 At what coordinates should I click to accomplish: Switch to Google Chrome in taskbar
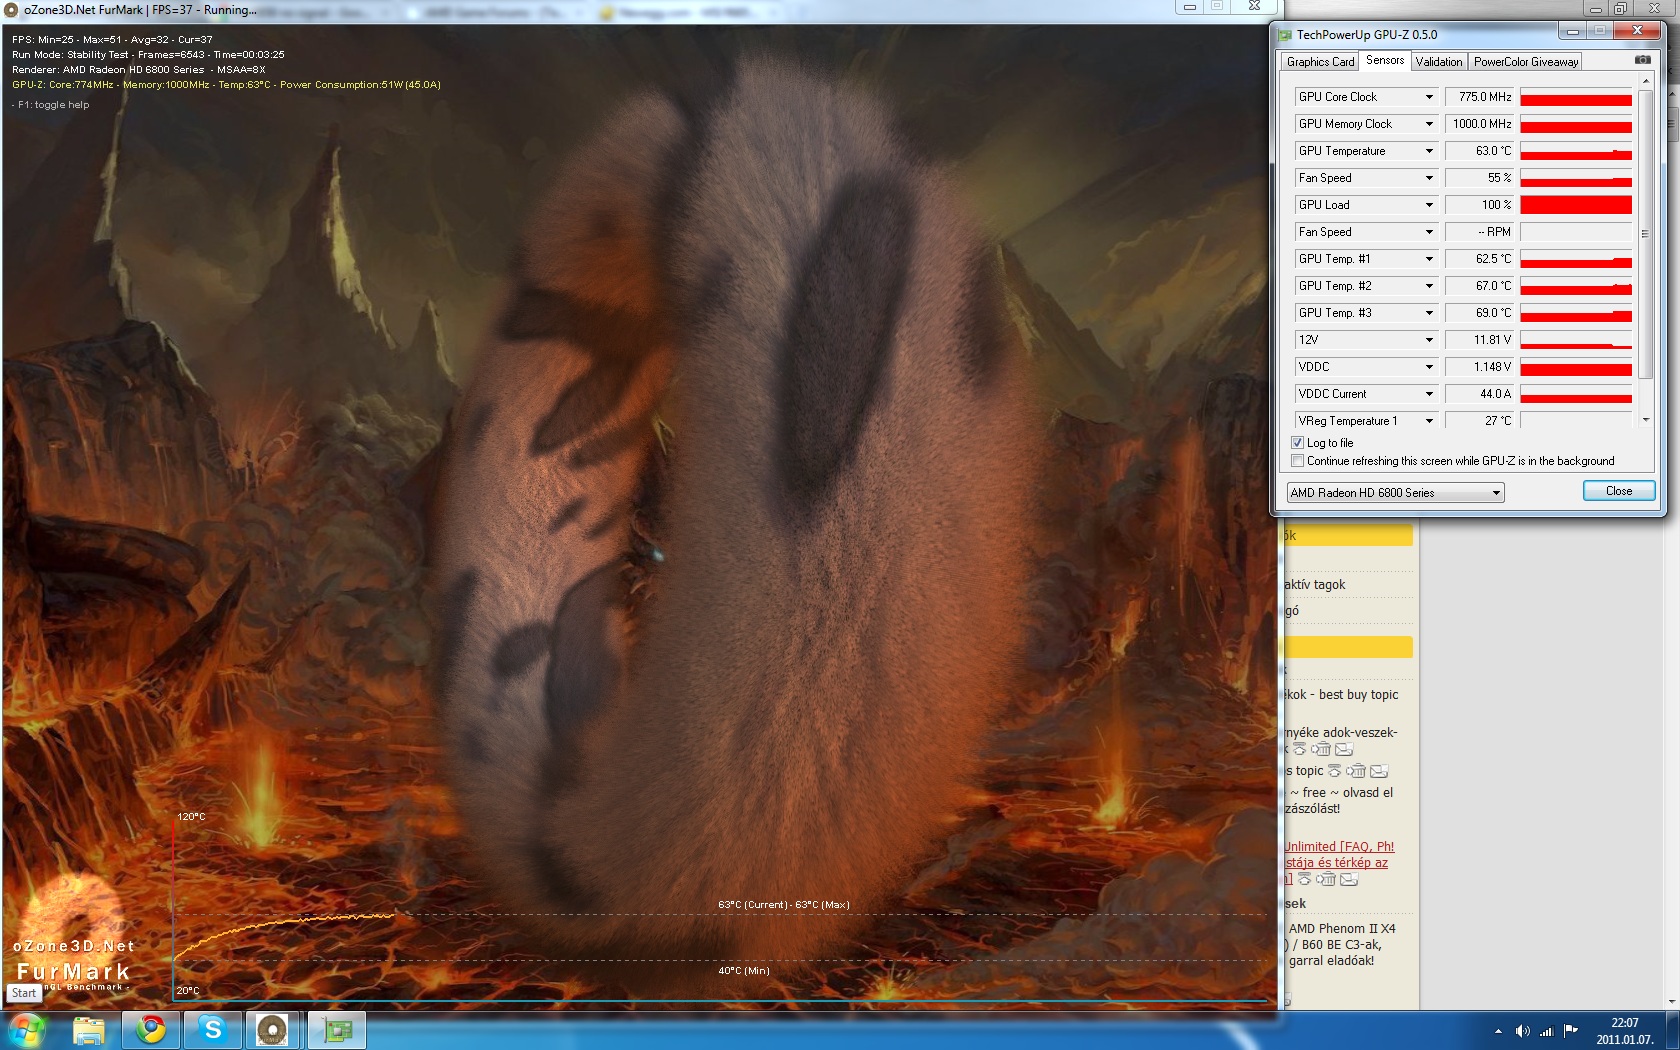click(x=151, y=1030)
